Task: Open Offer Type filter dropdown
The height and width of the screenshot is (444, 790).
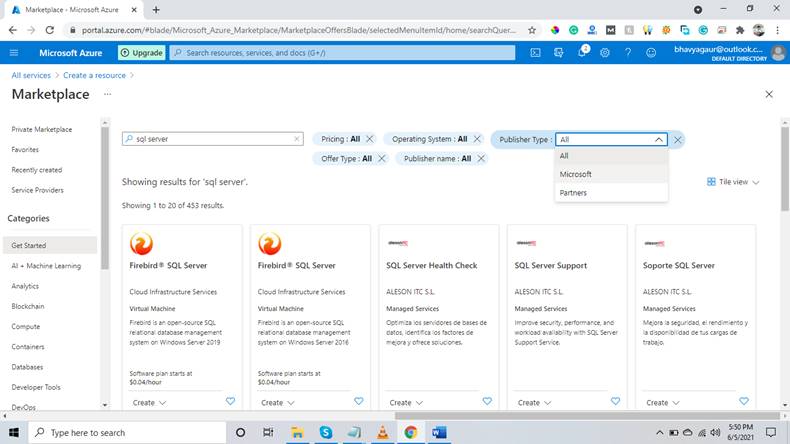Action: point(347,158)
